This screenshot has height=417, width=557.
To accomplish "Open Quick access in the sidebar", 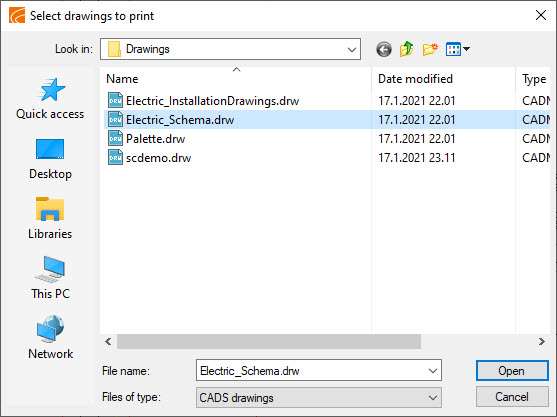I will (50, 99).
